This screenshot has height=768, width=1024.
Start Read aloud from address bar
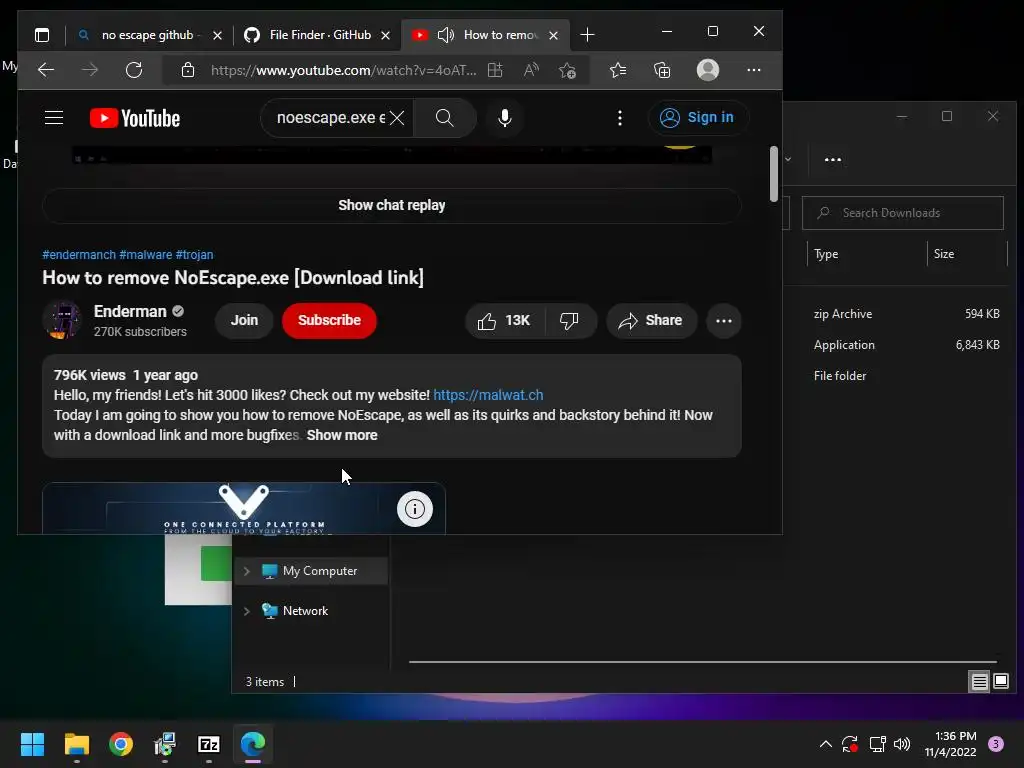click(x=532, y=70)
